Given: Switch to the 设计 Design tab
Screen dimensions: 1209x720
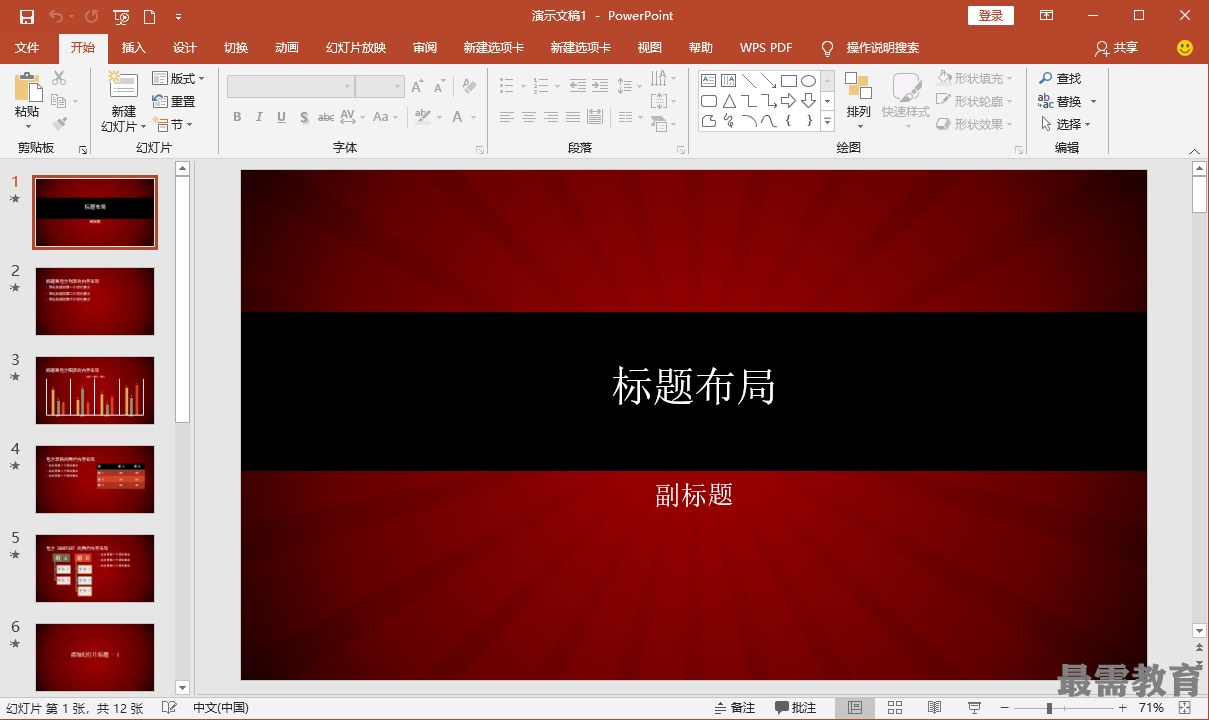Looking at the screenshot, I should pos(185,48).
